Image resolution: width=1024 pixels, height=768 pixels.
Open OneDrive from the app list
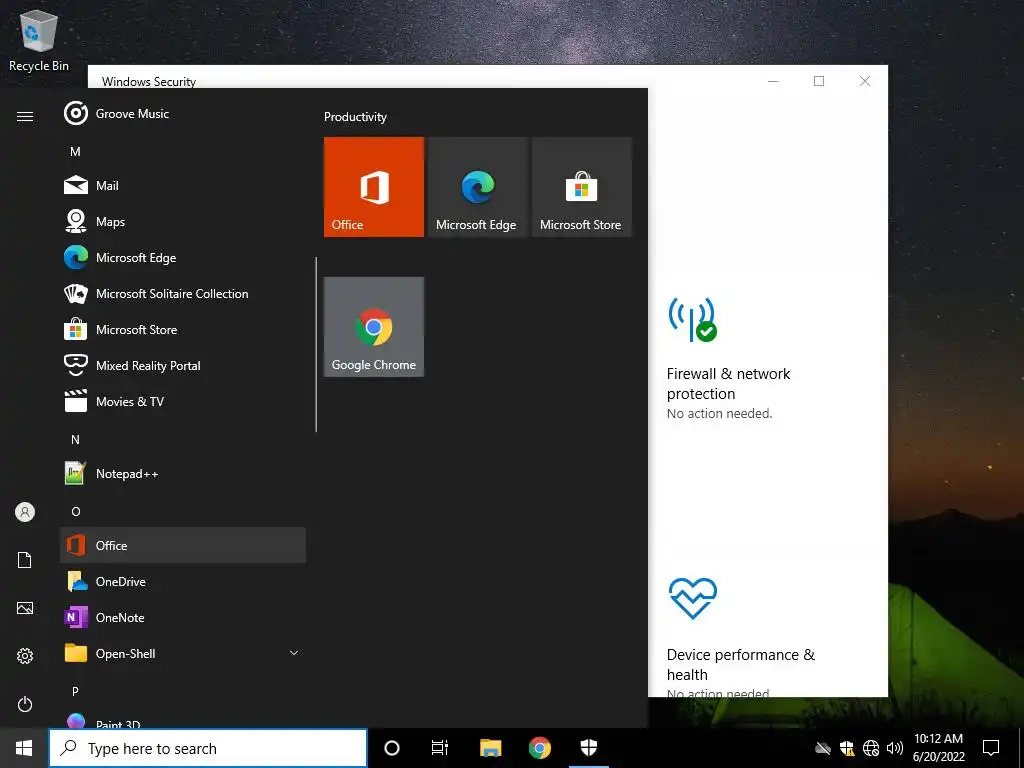point(183,581)
